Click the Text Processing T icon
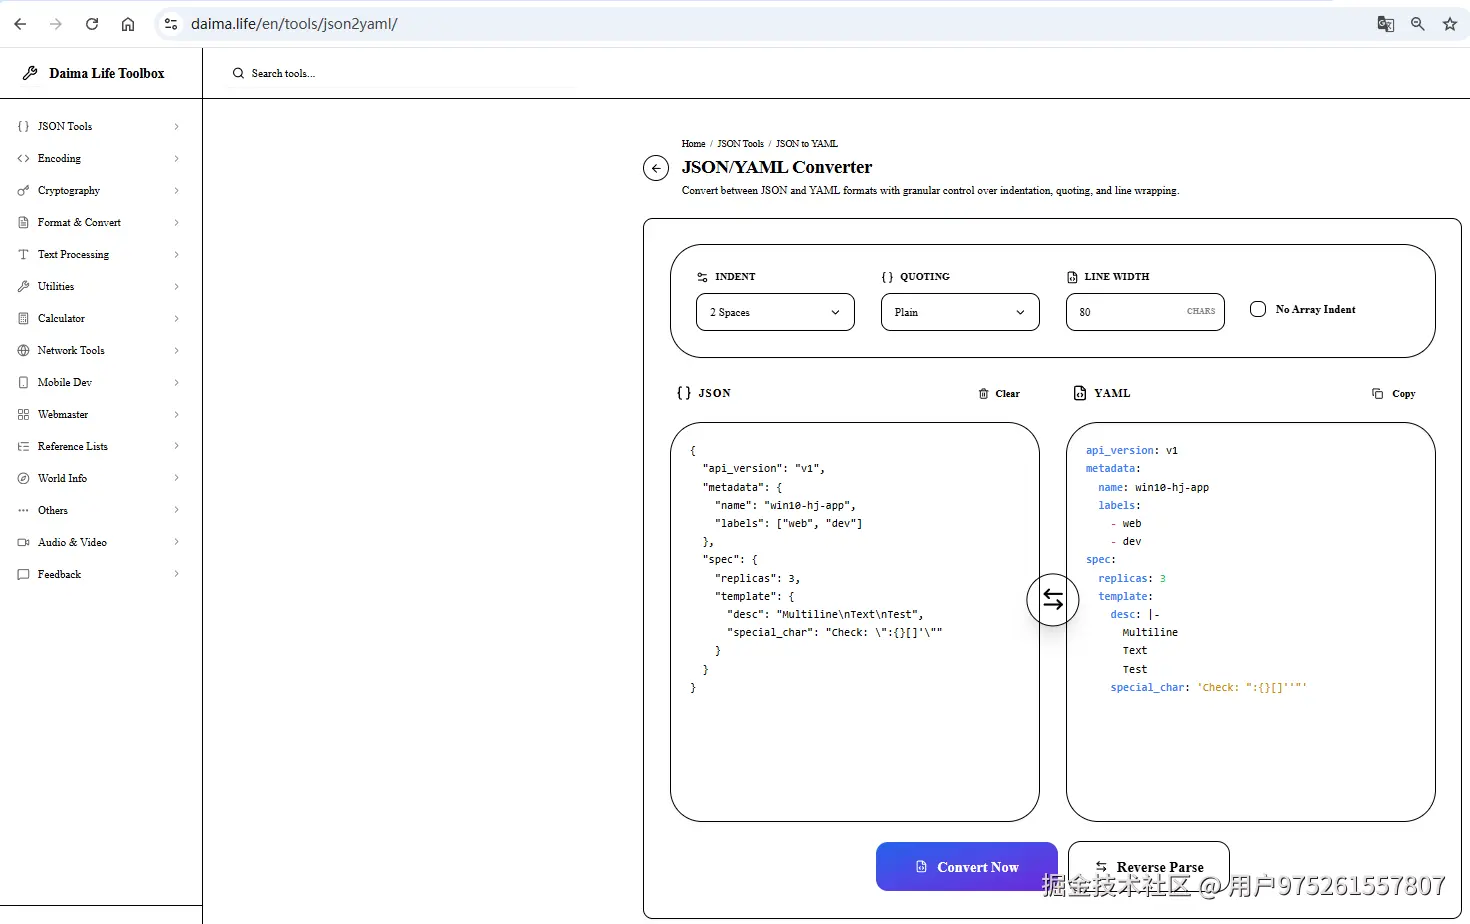Image resolution: width=1470 pixels, height=924 pixels. click(23, 254)
